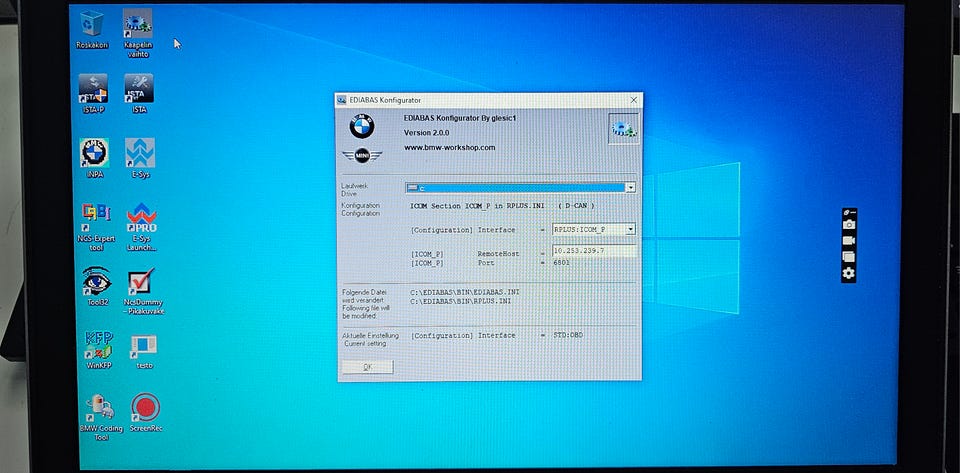Click the EDIABAS Konfigurator title bar icon
960x473 pixels.
[342, 100]
